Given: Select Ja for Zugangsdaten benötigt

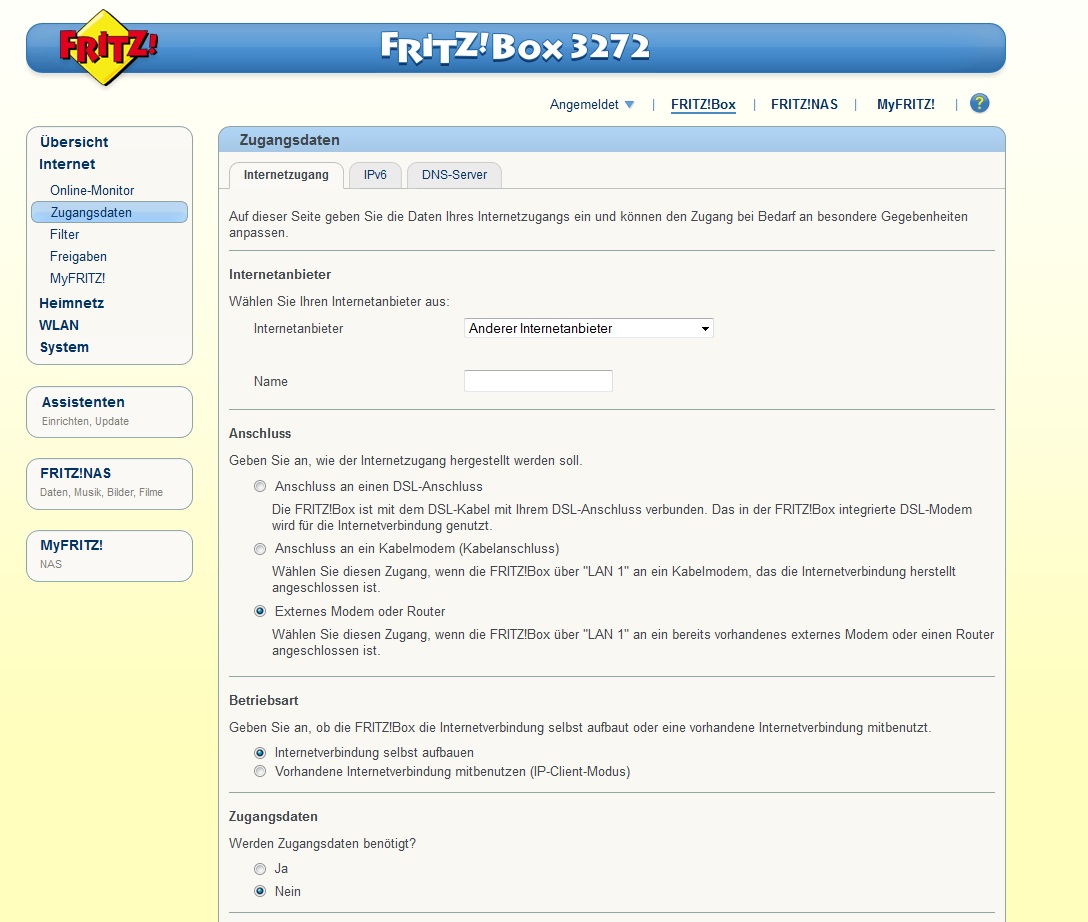Looking at the screenshot, I should pyautogui.click(x=260, y=869).
